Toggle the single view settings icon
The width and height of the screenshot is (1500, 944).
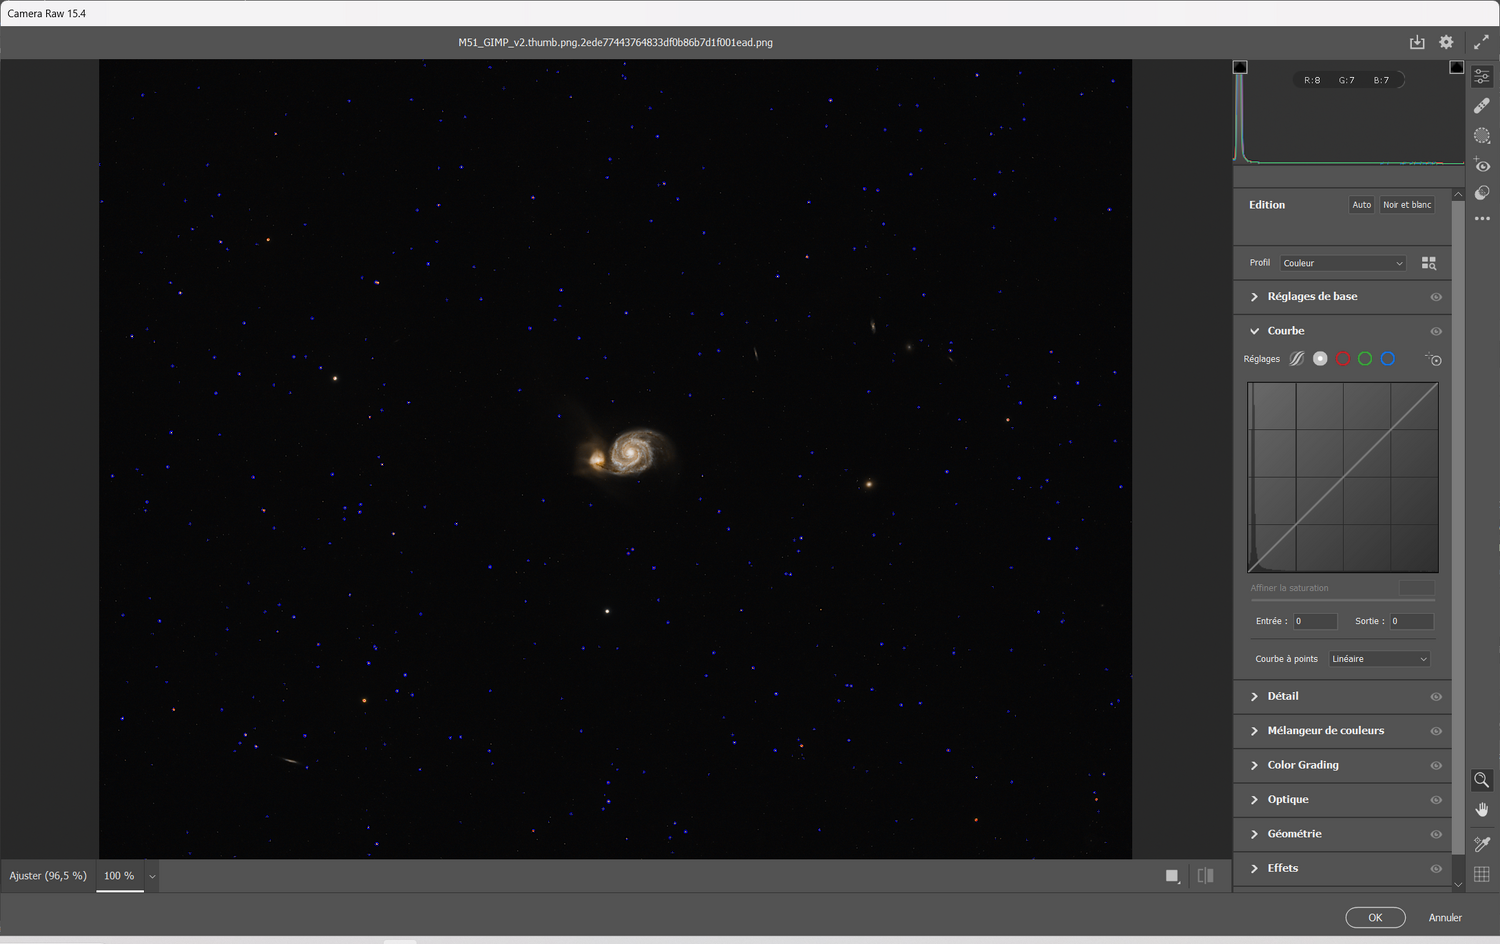tap(1173, 876)
